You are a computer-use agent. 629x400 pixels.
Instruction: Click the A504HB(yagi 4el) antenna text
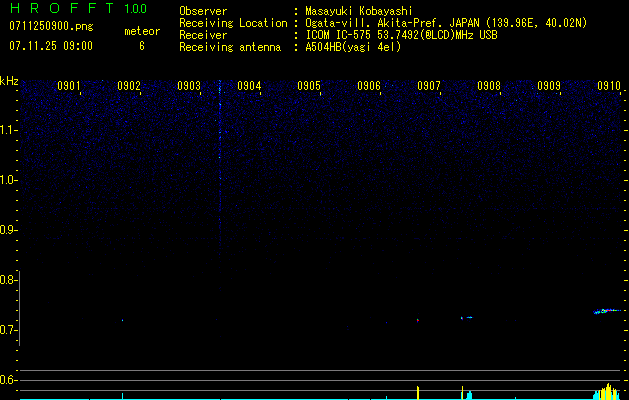[353, 47]
